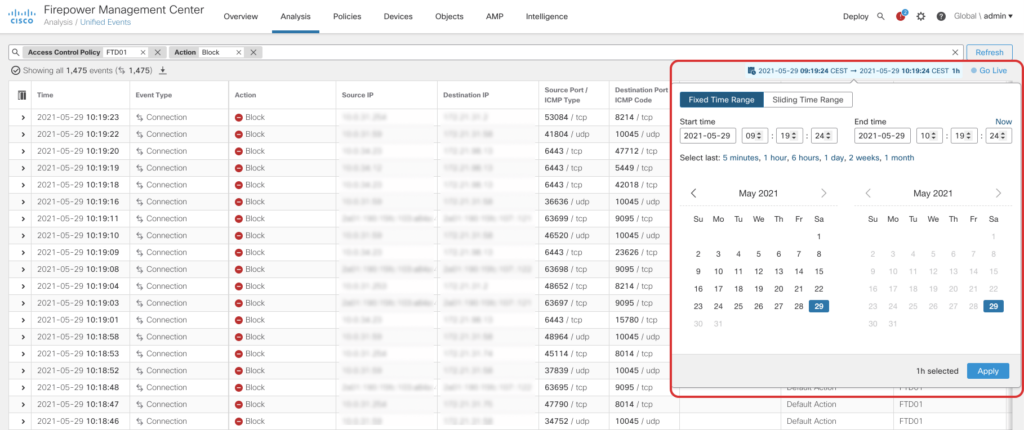Expand the 10:19:22 event row
Image resolution: width=1024 pixels, height=430 pixels.
pyautogui.click(x=23, y=134)
